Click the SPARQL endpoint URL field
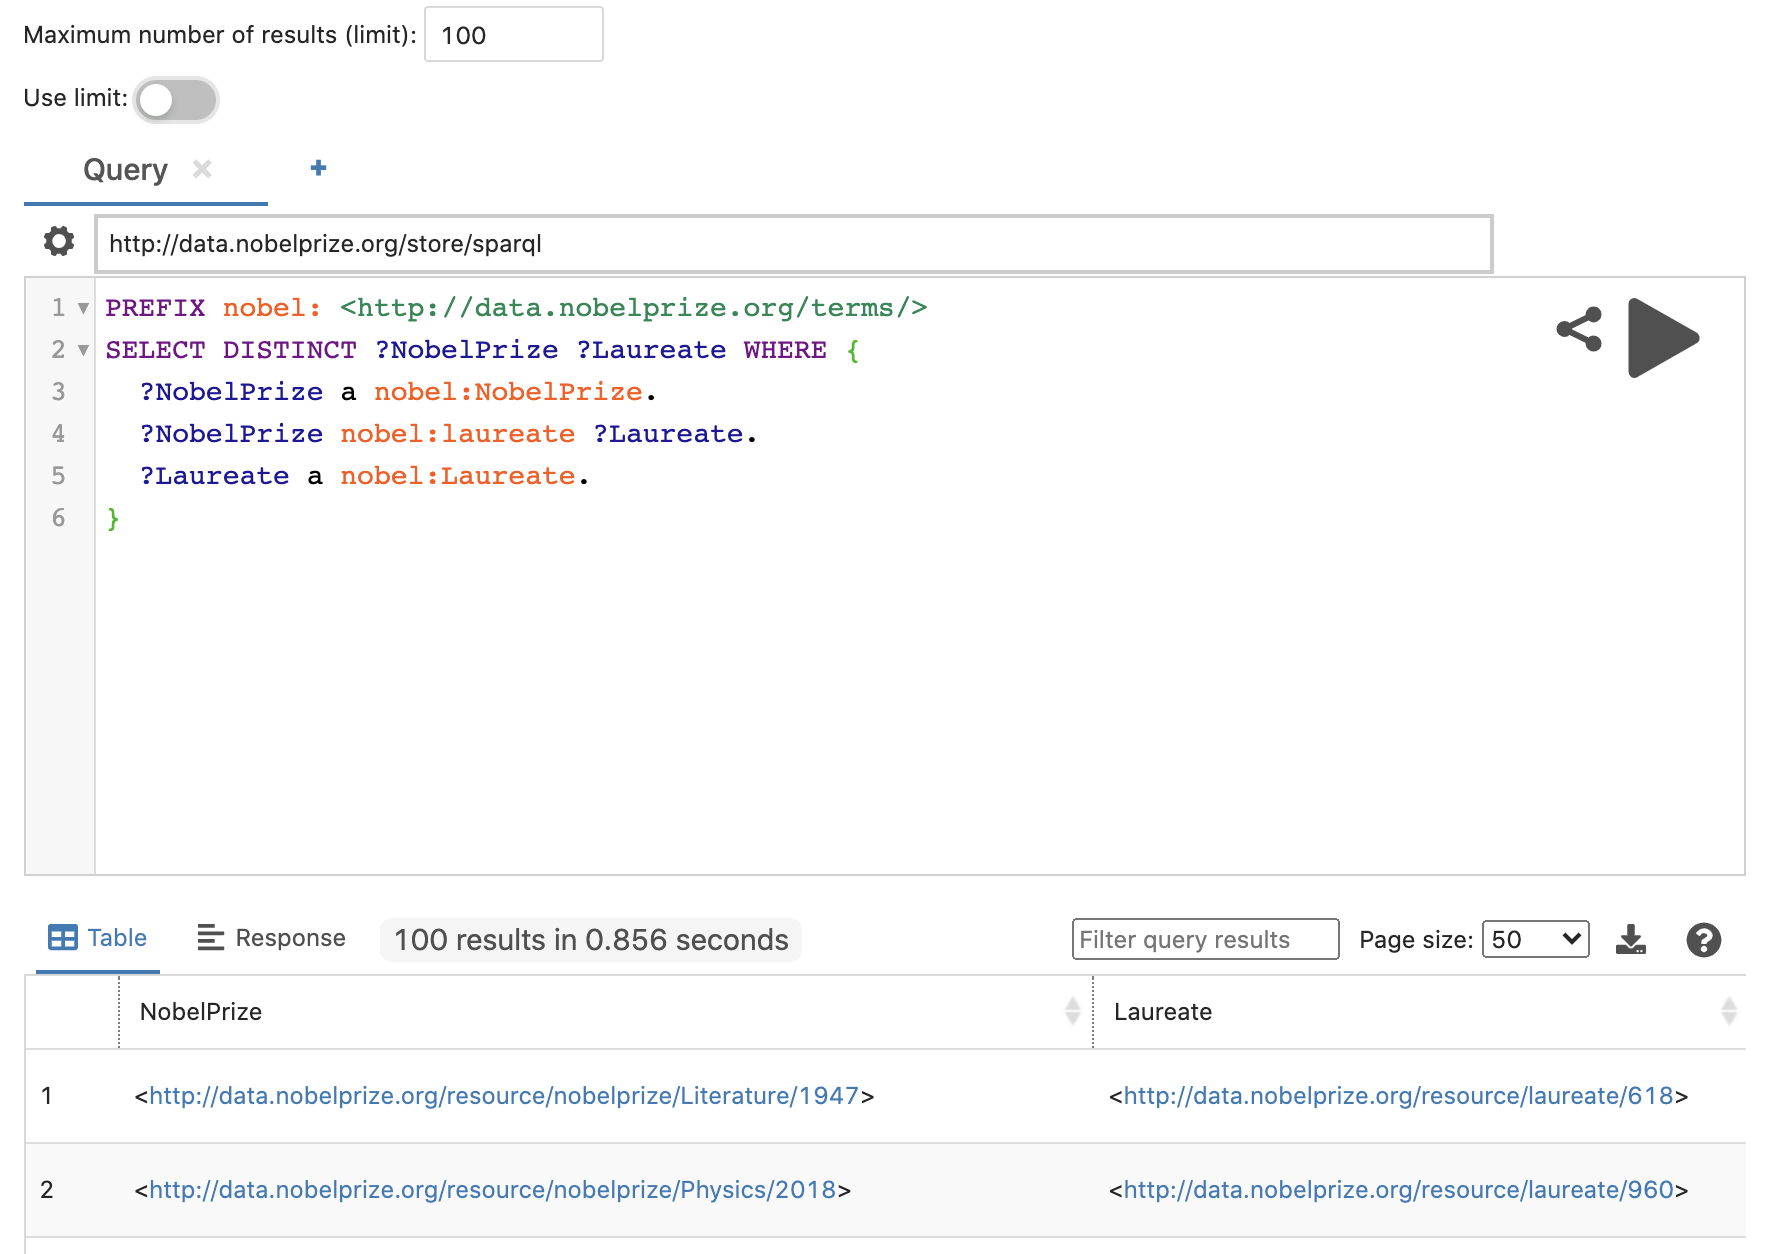 (x=794, y=244)
